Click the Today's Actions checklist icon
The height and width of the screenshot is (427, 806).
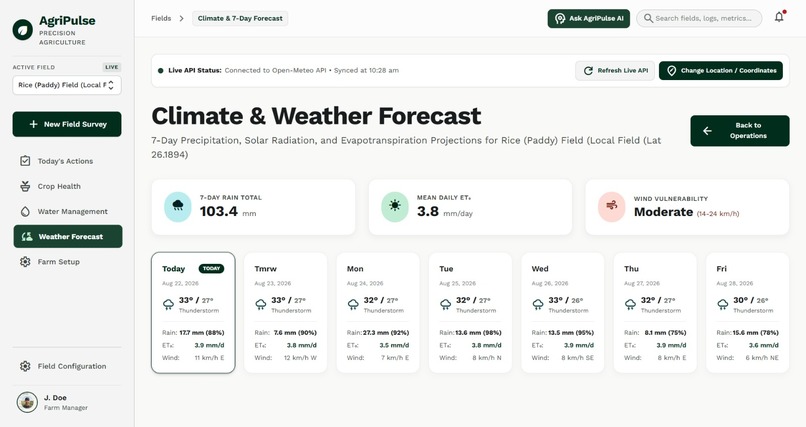[x=25, y=161]
